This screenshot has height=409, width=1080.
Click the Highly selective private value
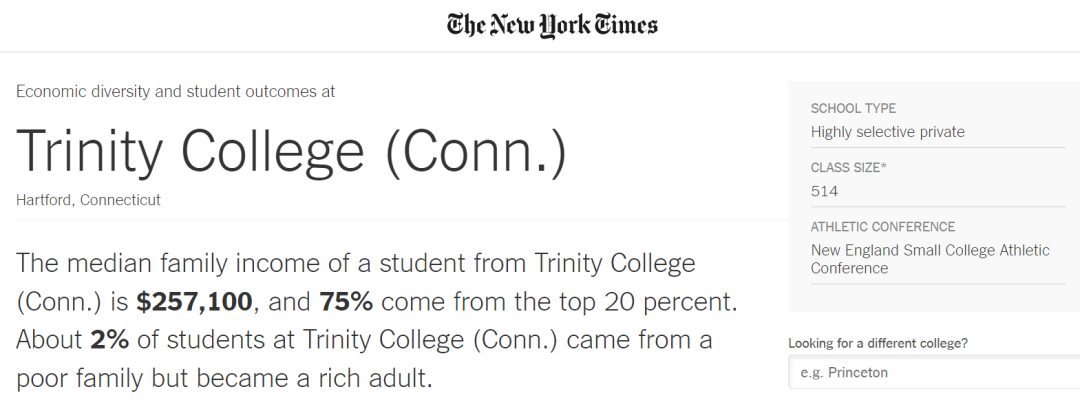tap(888, 132)
